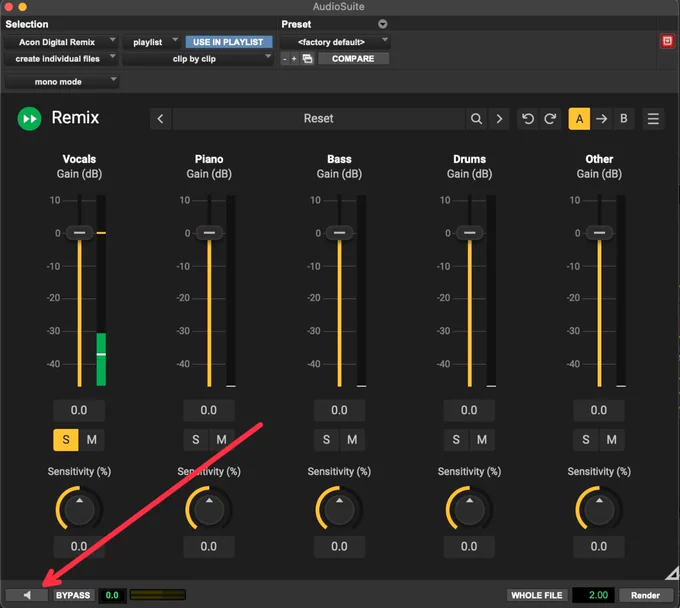680x608 pixels.
Task: Click Bass gain value field
Action: 339,410
